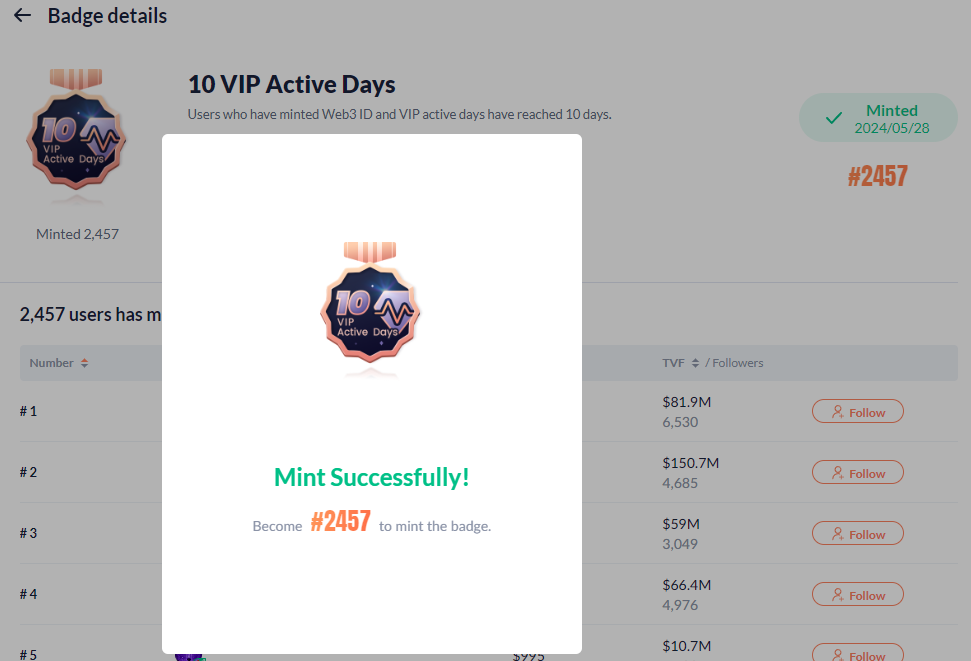Viewport: 971px width, 661px height.
Task: Select the # 1 row number cell
Action: 28,411
